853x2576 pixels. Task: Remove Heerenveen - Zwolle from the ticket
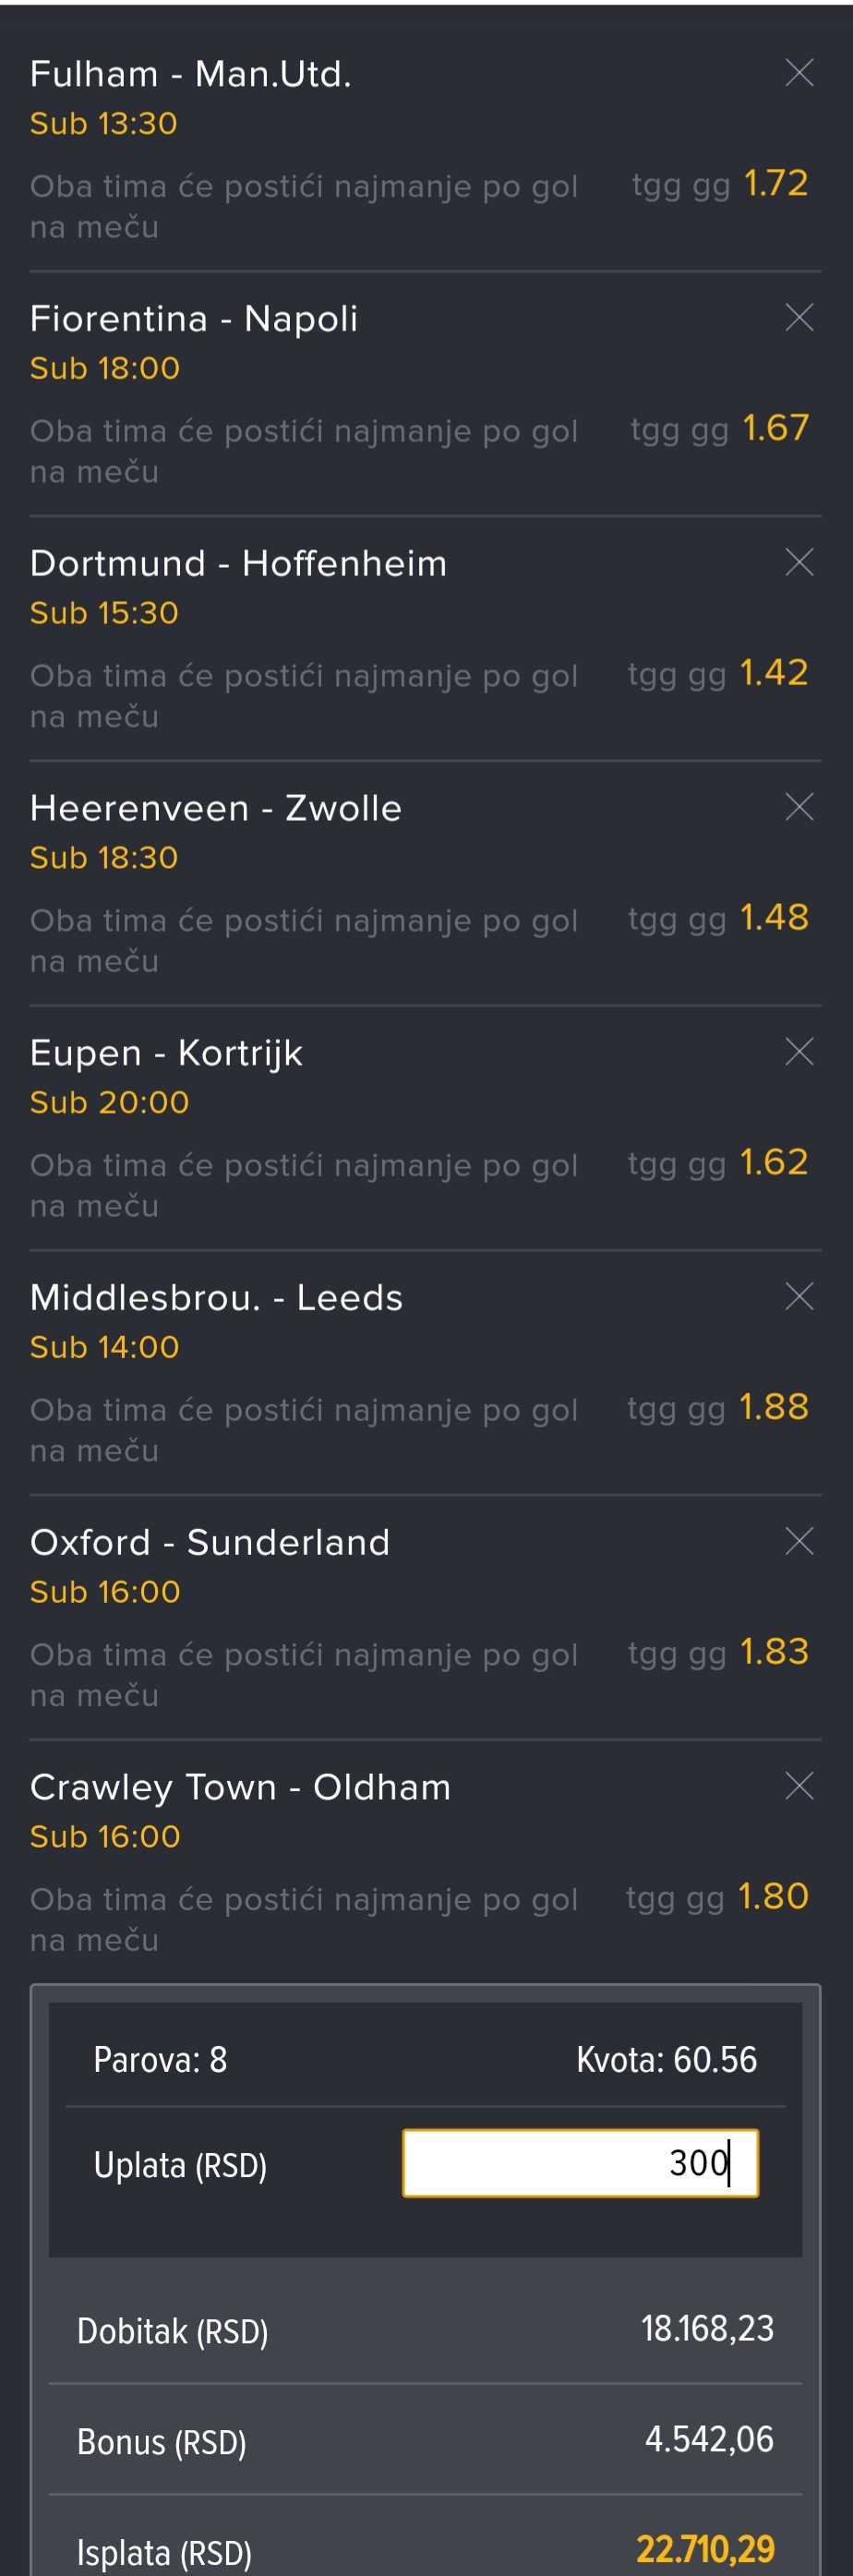pos(799,807)
